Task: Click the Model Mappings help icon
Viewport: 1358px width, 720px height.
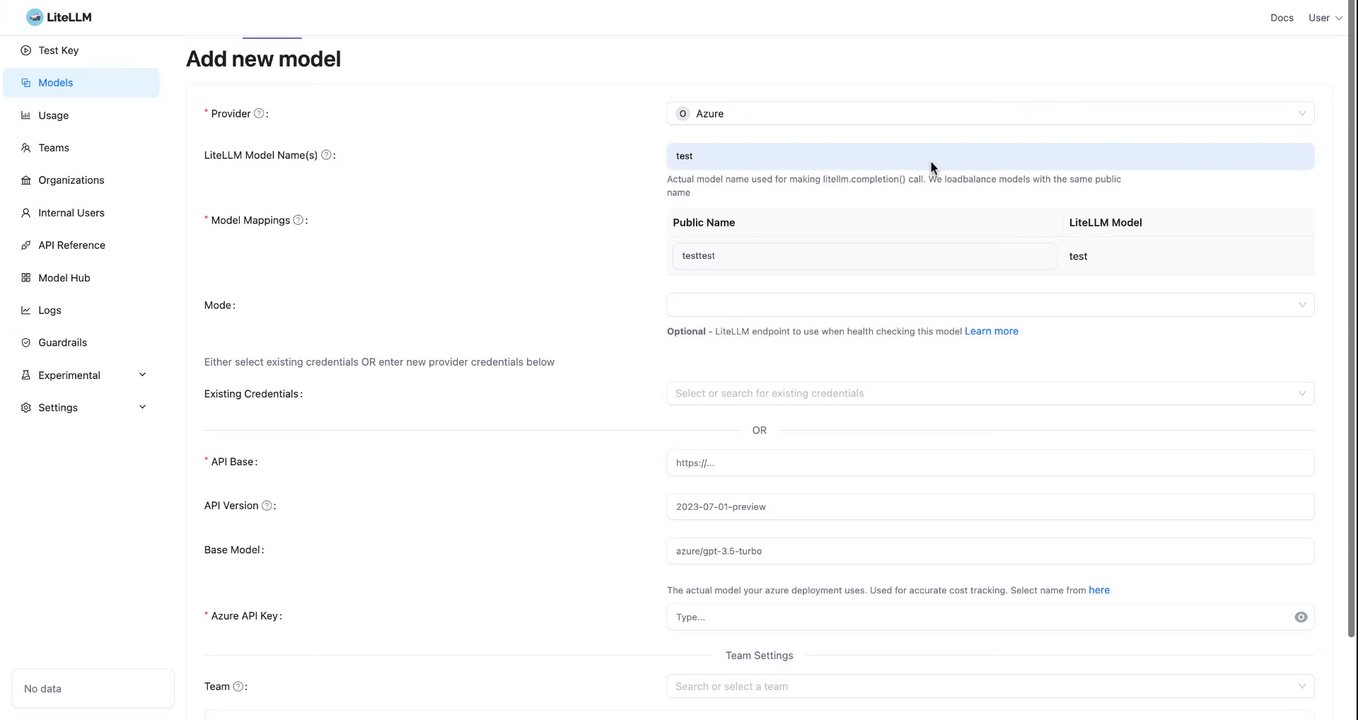Action: coord(298,220)
